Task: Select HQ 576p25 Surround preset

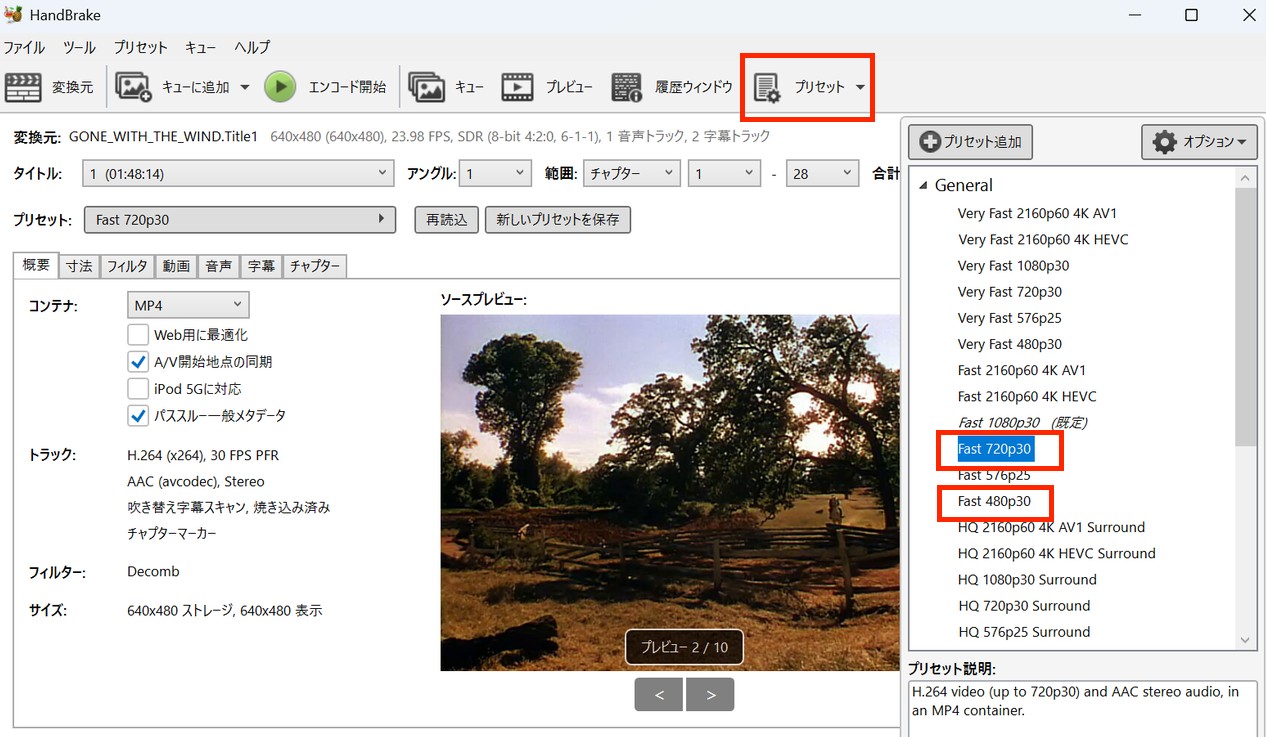Action: coord(1024,632)
